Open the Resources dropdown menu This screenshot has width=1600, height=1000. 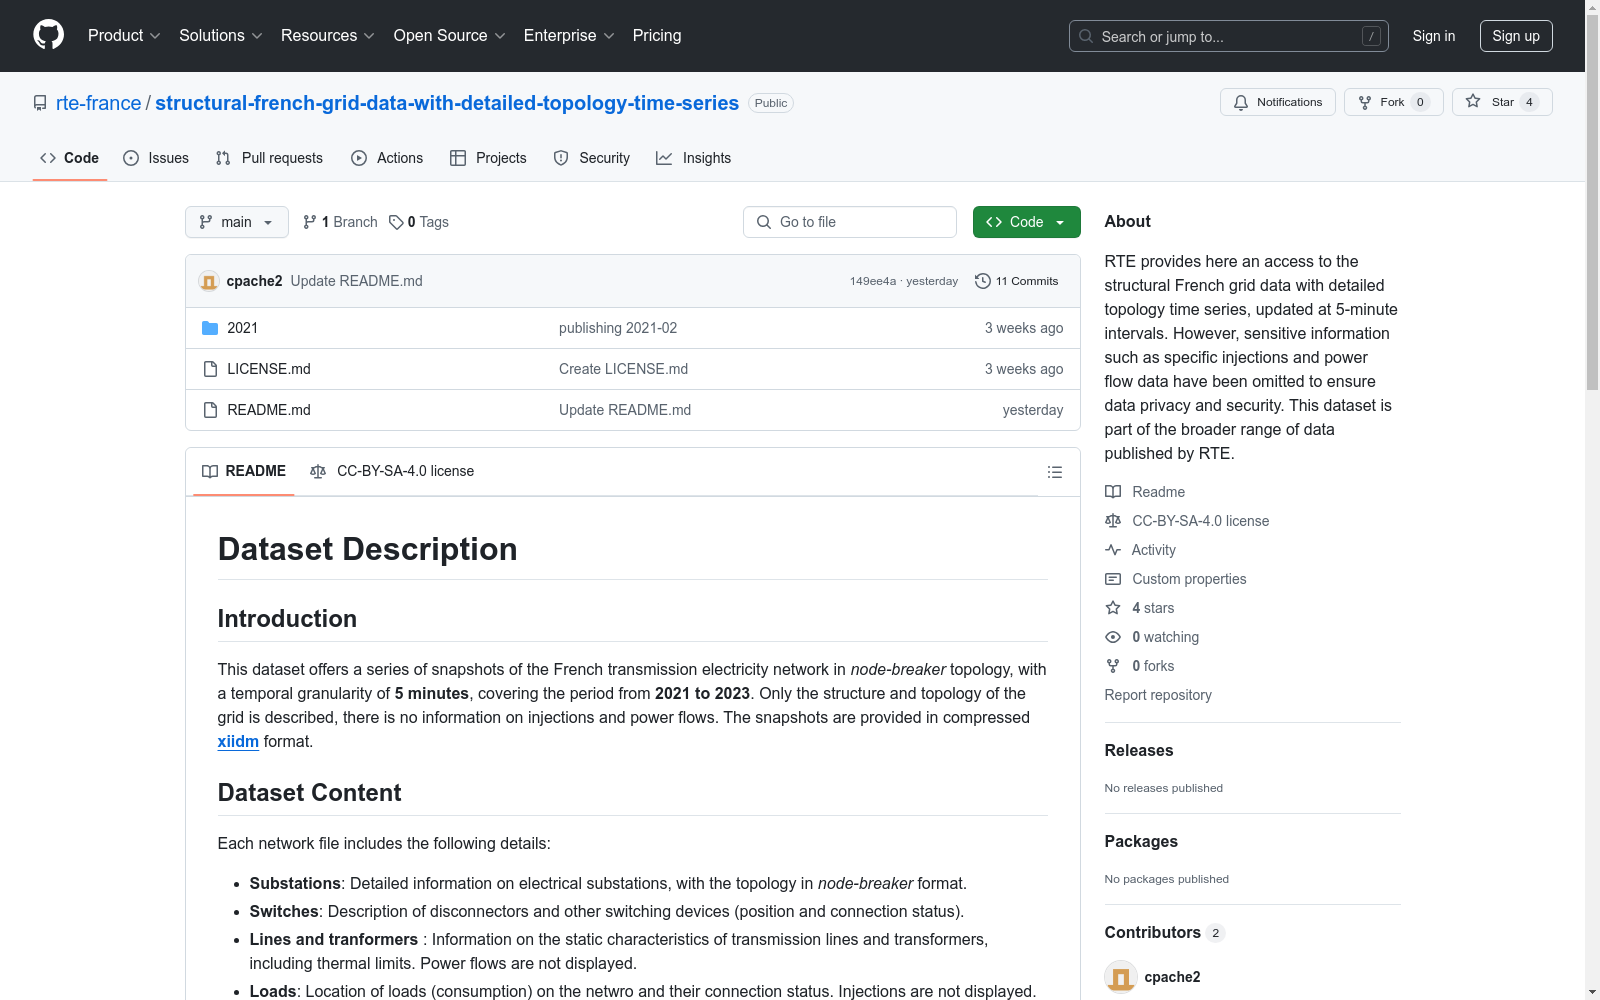point(327,36)
